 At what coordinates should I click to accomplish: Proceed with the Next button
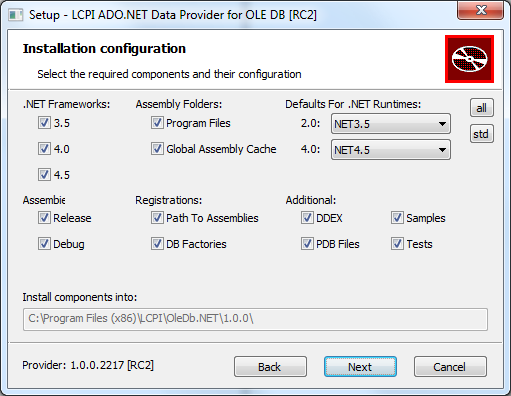pos(360,367)
